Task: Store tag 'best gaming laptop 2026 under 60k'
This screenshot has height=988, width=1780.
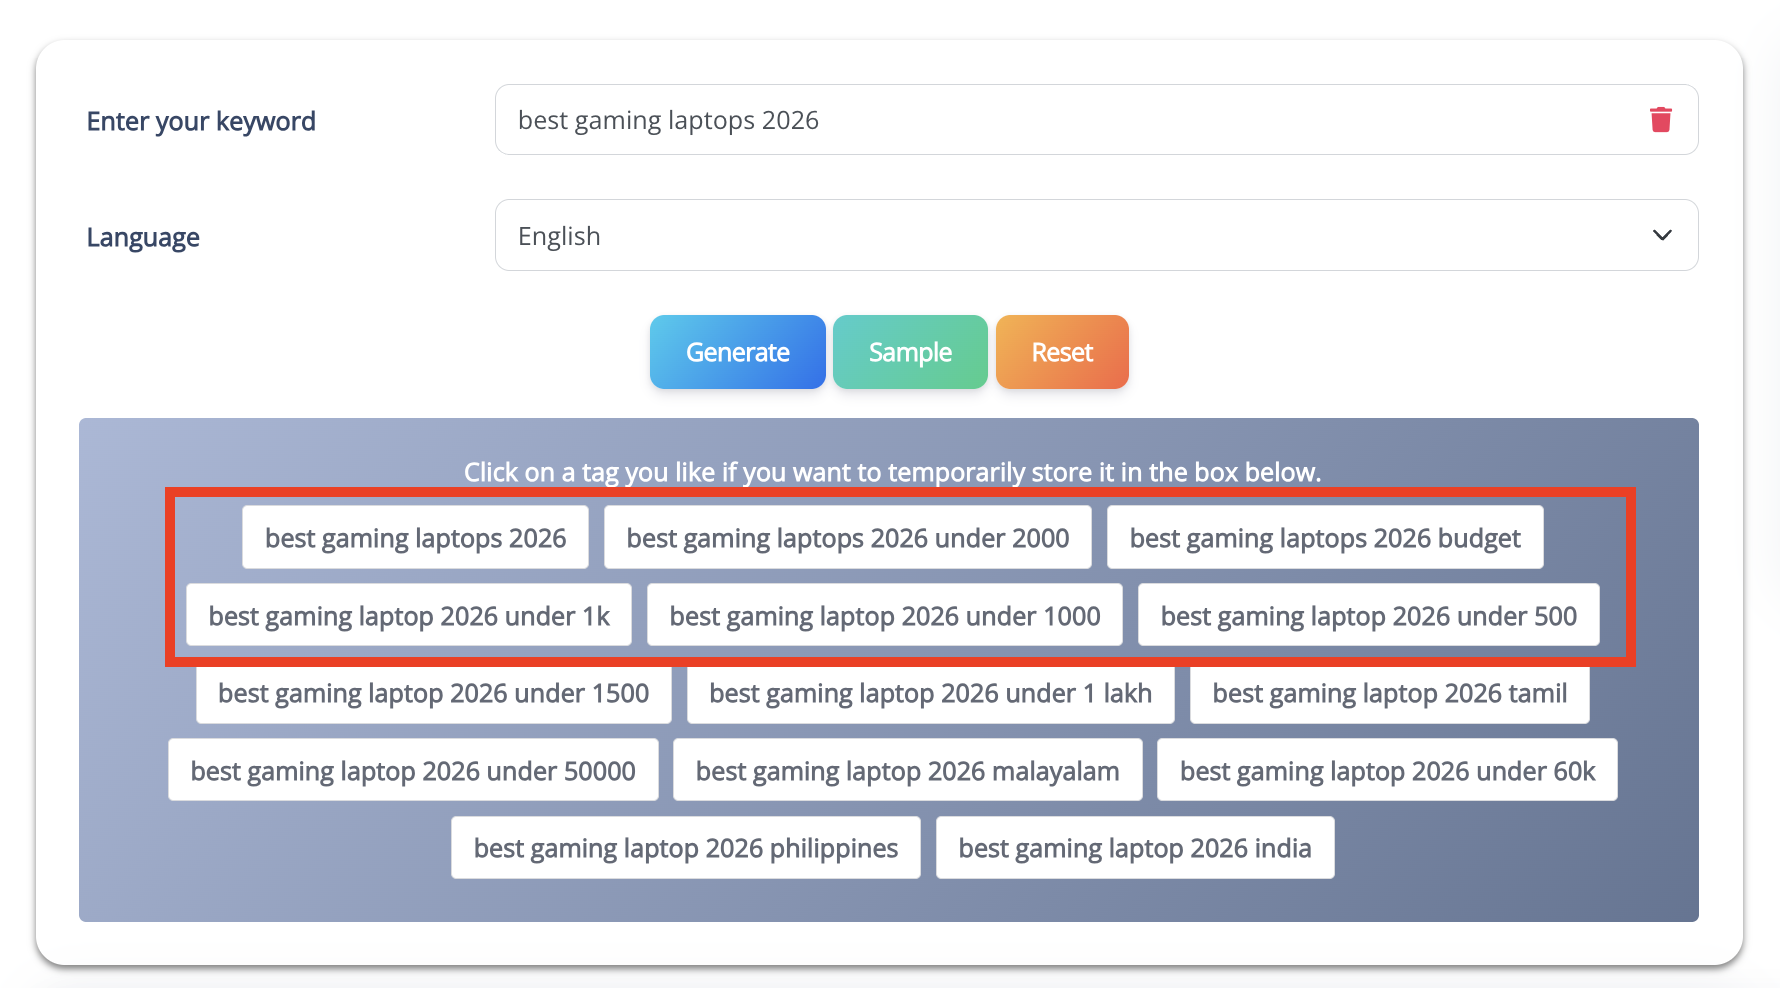Action: (1387, 771)
